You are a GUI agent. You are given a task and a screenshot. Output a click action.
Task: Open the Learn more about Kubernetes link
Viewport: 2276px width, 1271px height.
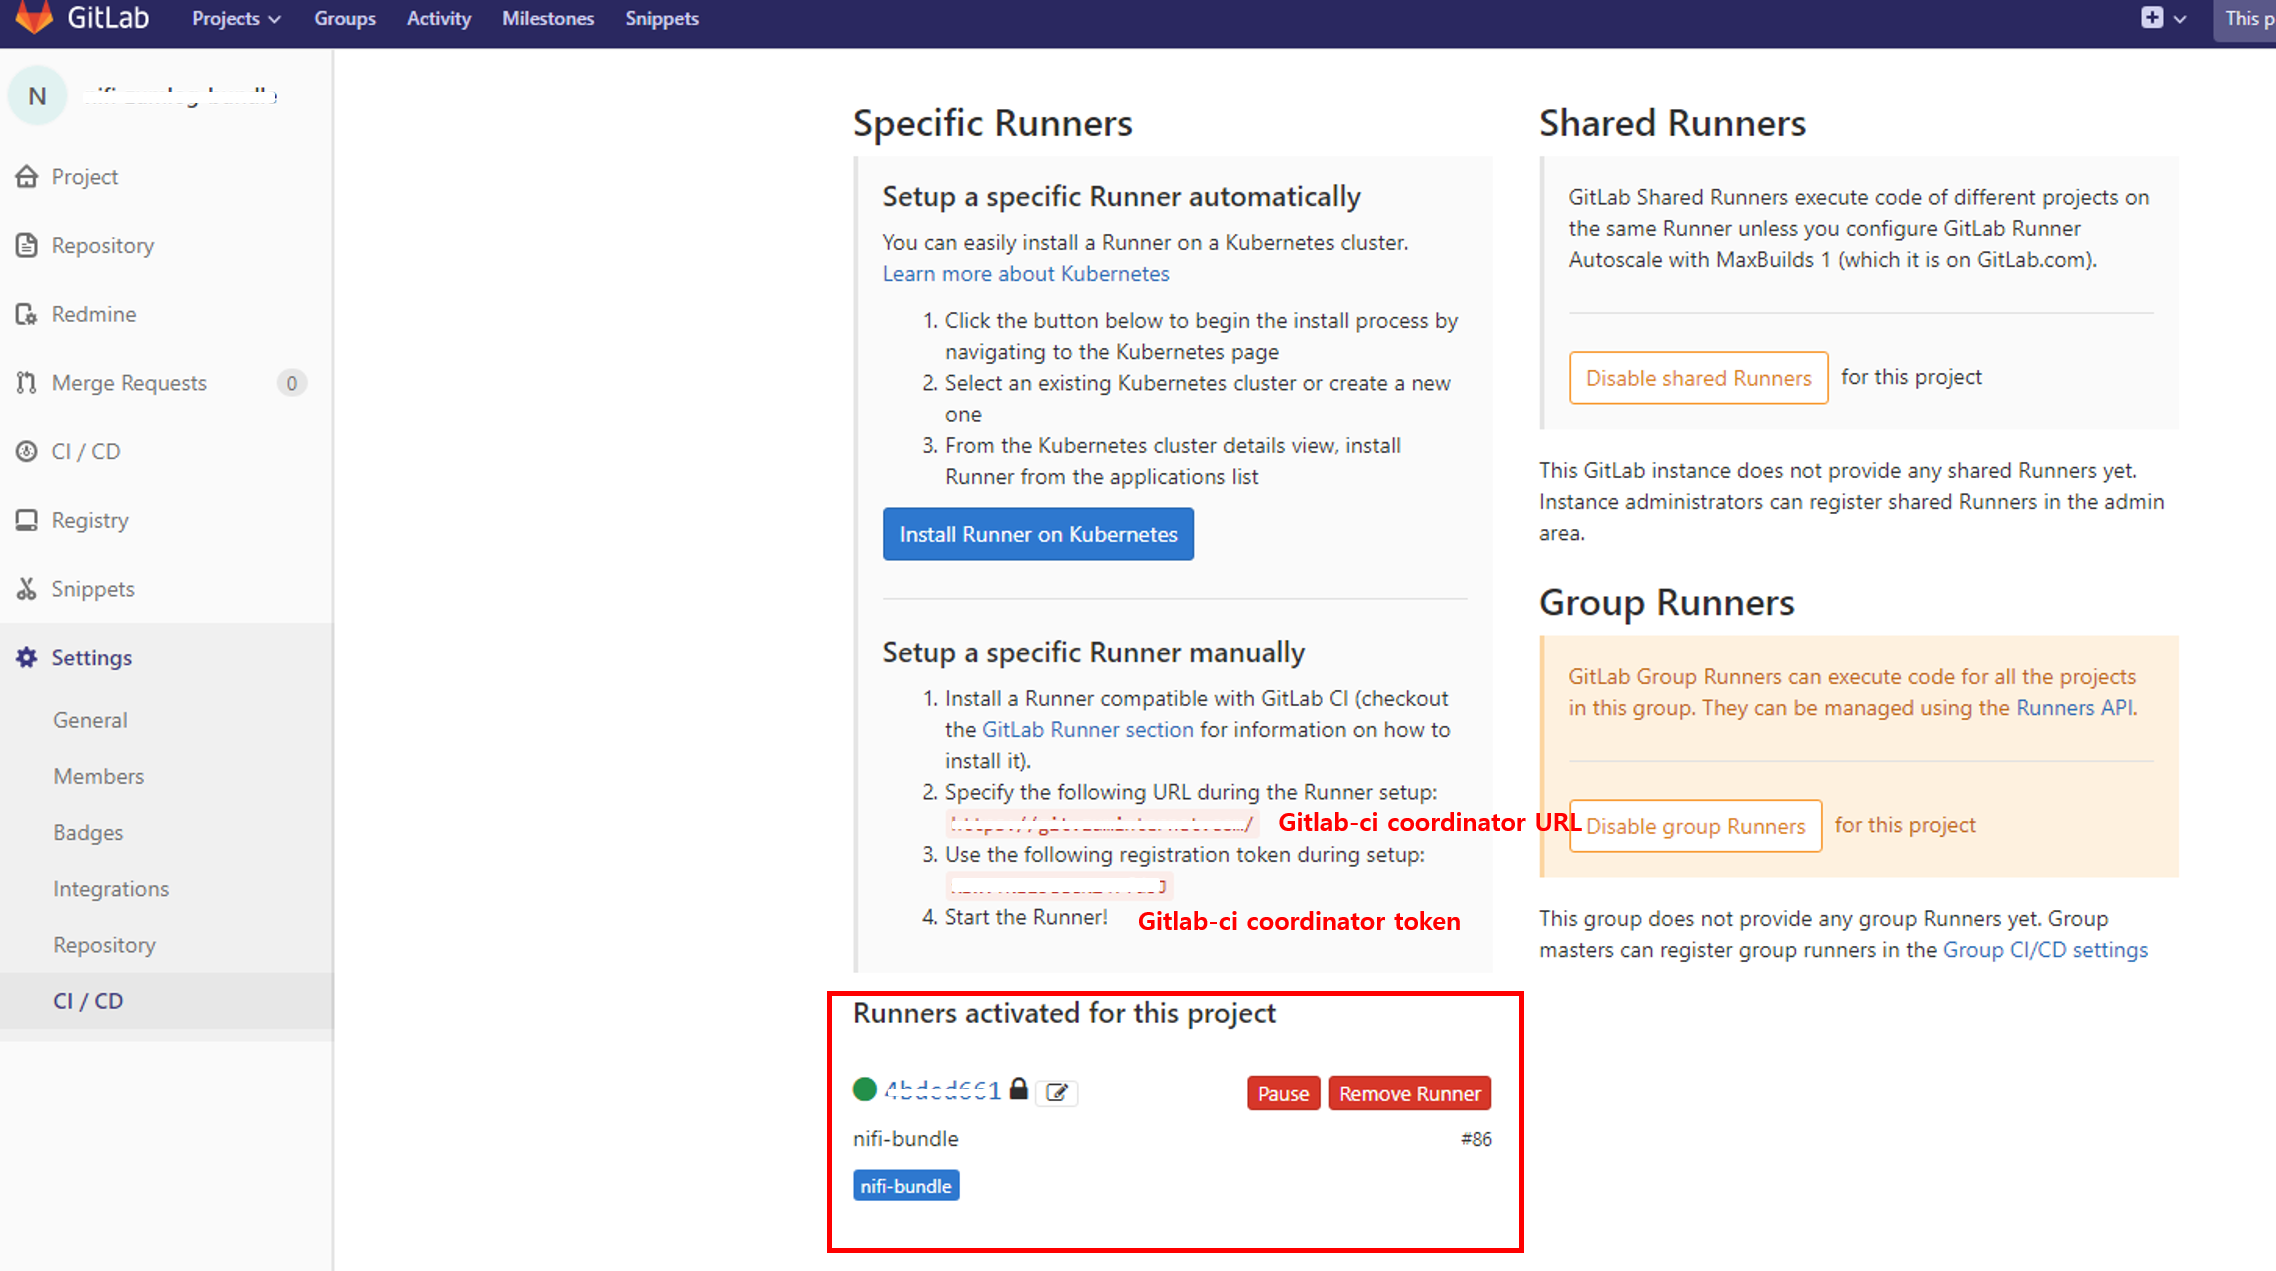click(1025, 273)
